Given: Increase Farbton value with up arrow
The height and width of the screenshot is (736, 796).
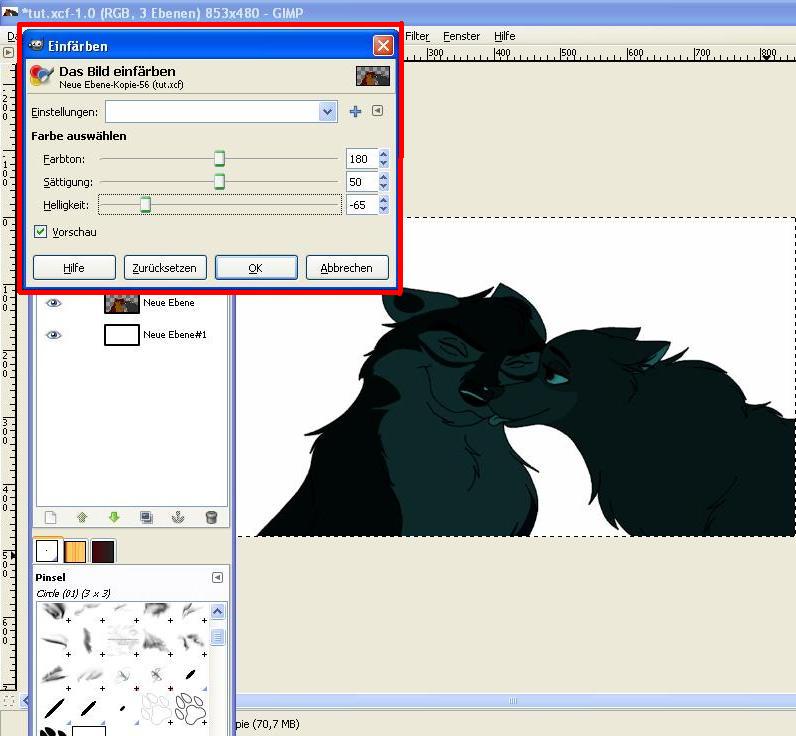Looking at the screenshot, I should [384, 154].
